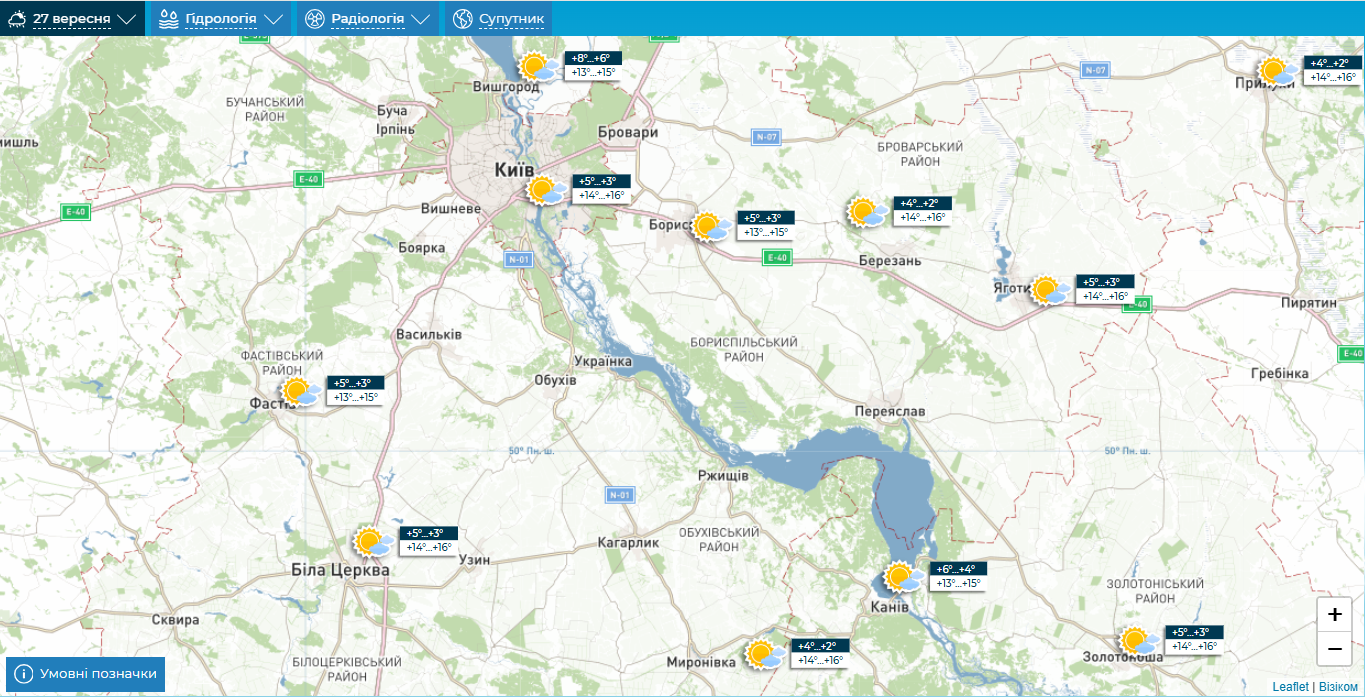Expand the Радіологія dropdown menu
Viewport: 1365px width, 697px height.
click(367, 19)
